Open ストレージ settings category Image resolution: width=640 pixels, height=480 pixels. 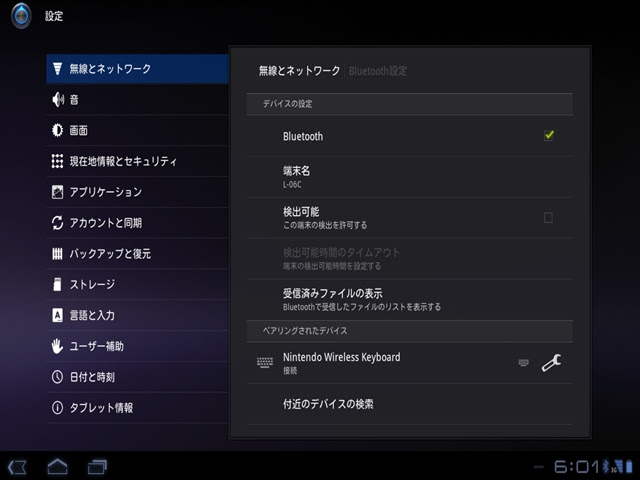pyautogui.click(x=138, y=284)
